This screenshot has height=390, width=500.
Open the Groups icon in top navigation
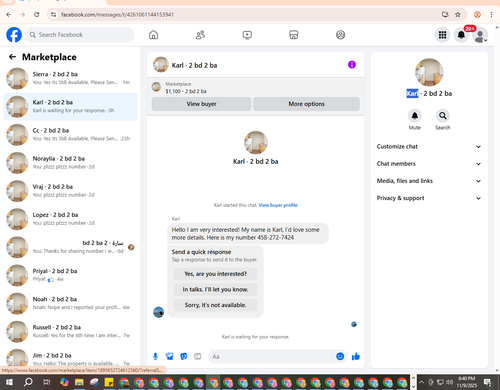click(340, 35)
